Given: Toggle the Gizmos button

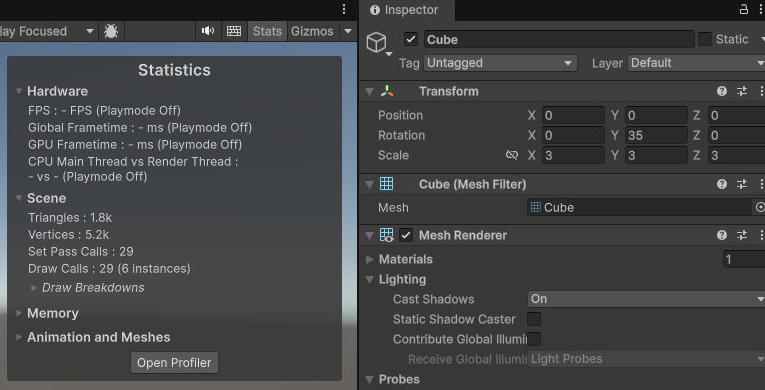Looking at the screenshot, I should point(312,31).
